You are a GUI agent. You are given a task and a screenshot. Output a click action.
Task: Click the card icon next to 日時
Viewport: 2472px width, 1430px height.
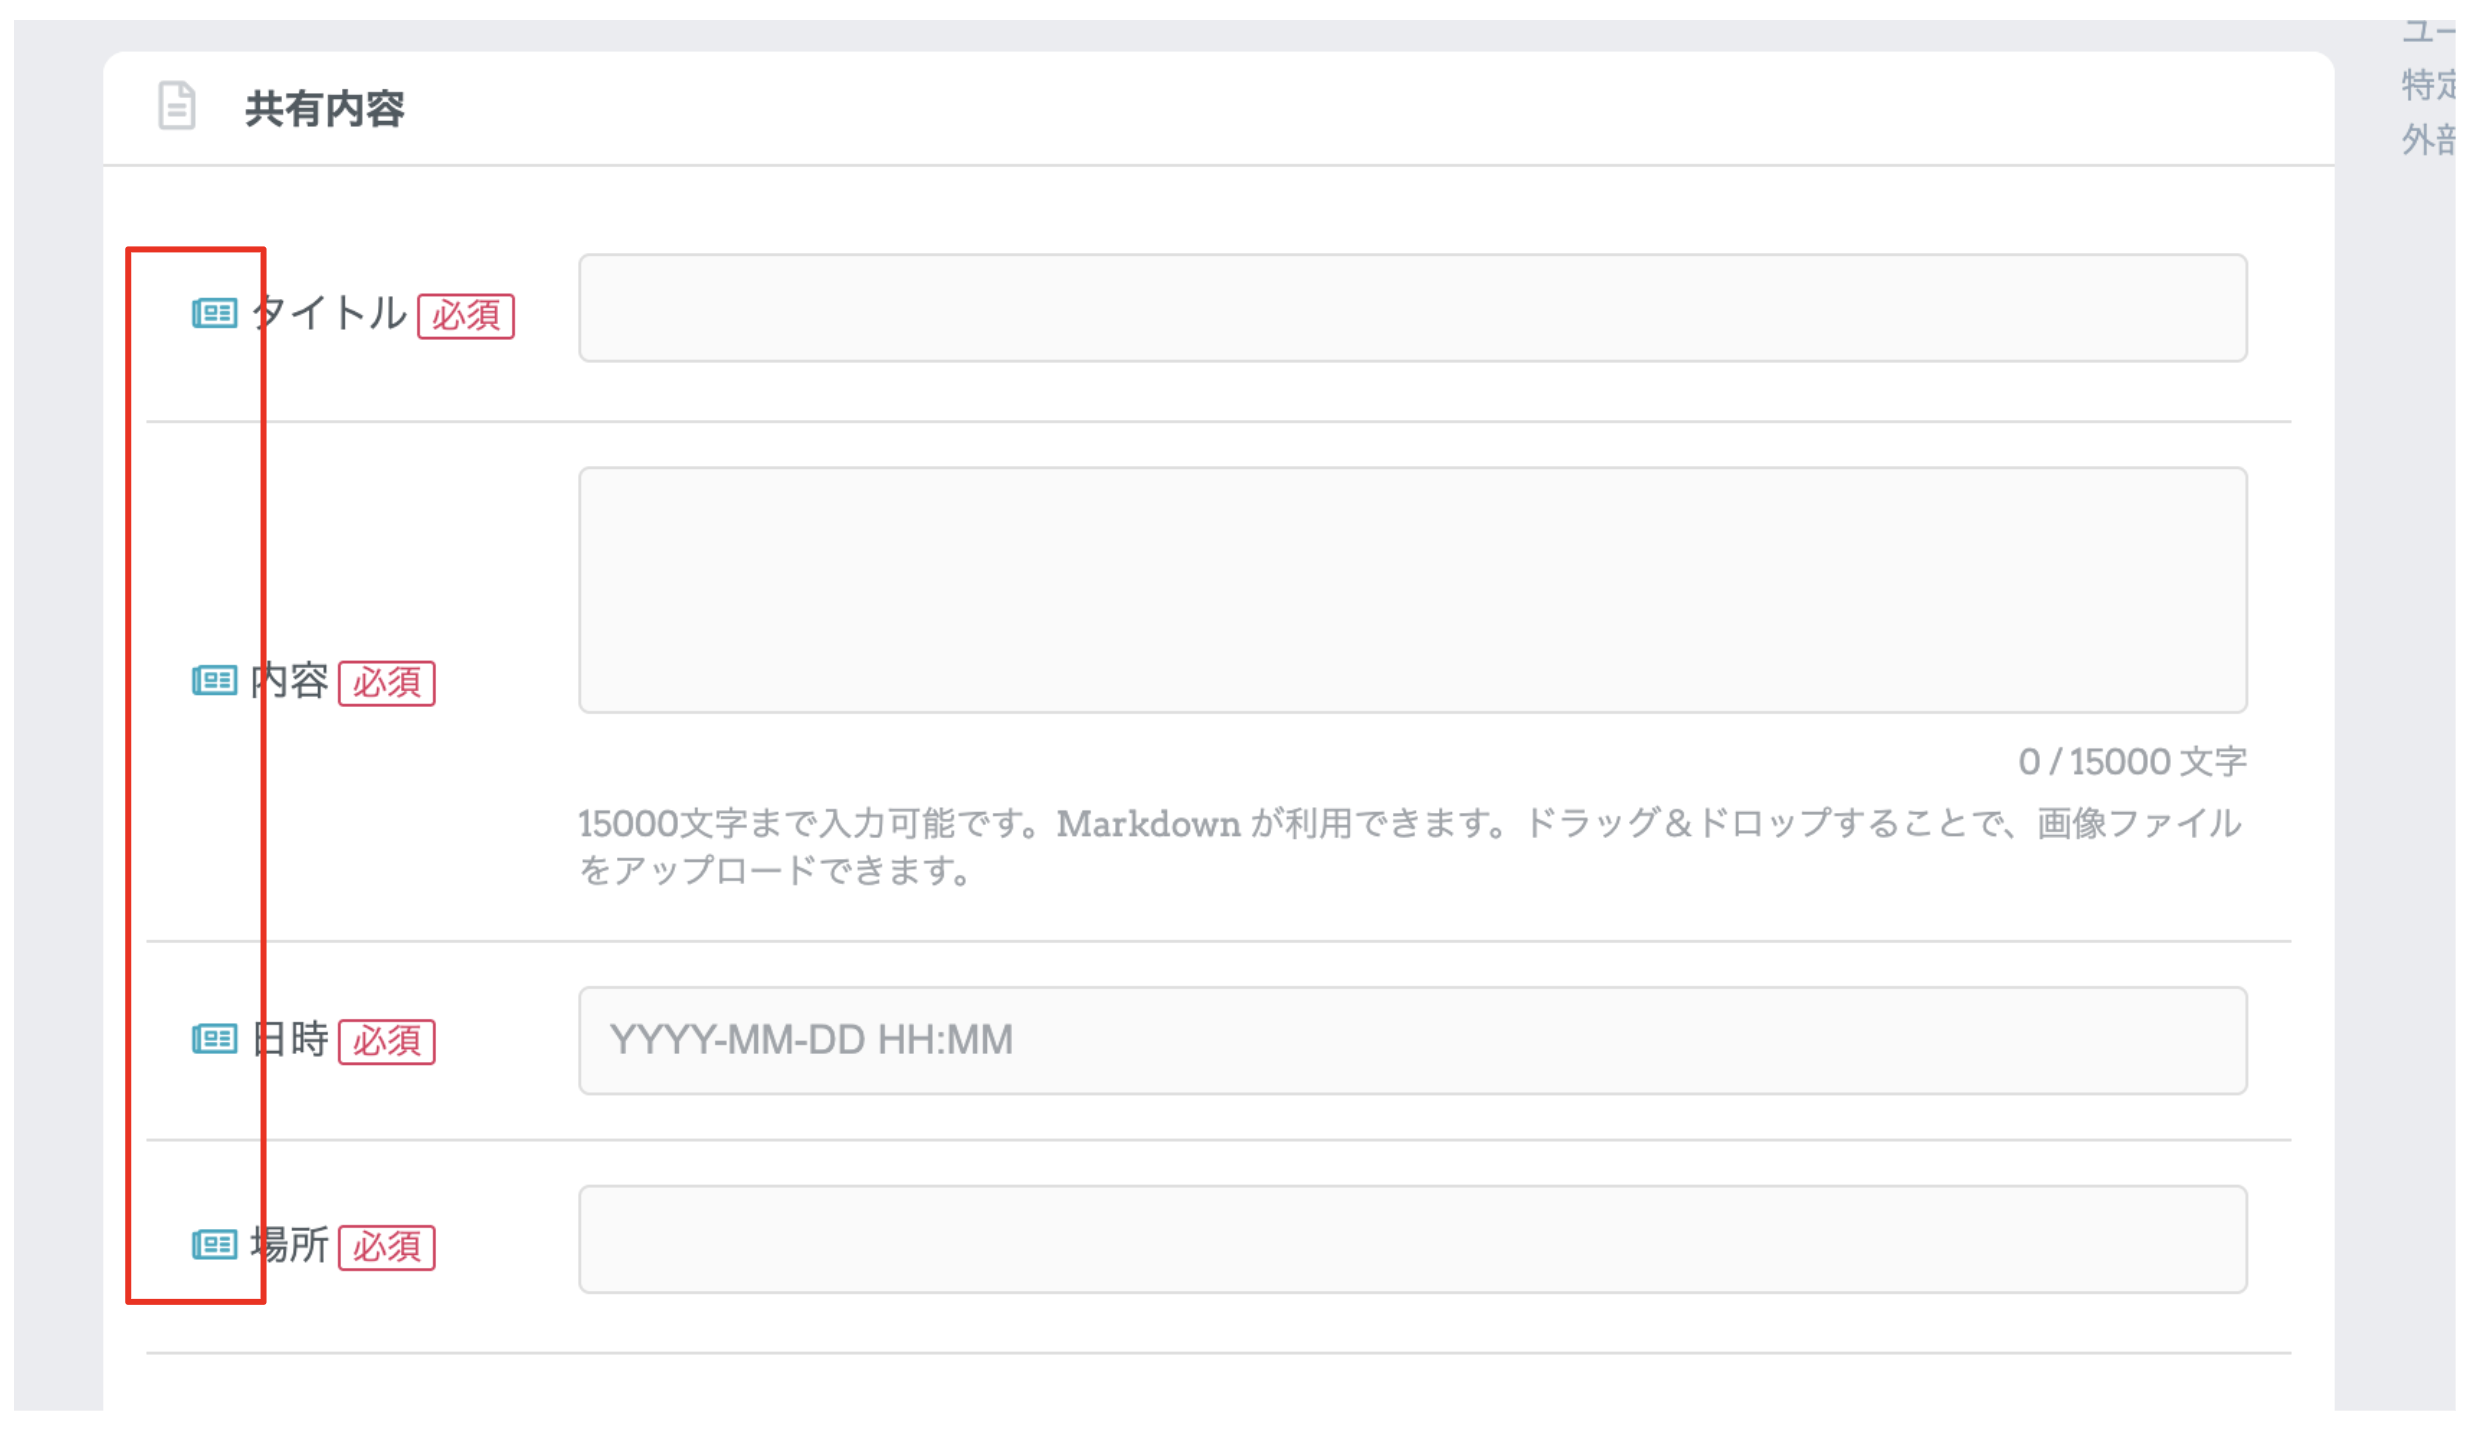(x=214, y=1039)
